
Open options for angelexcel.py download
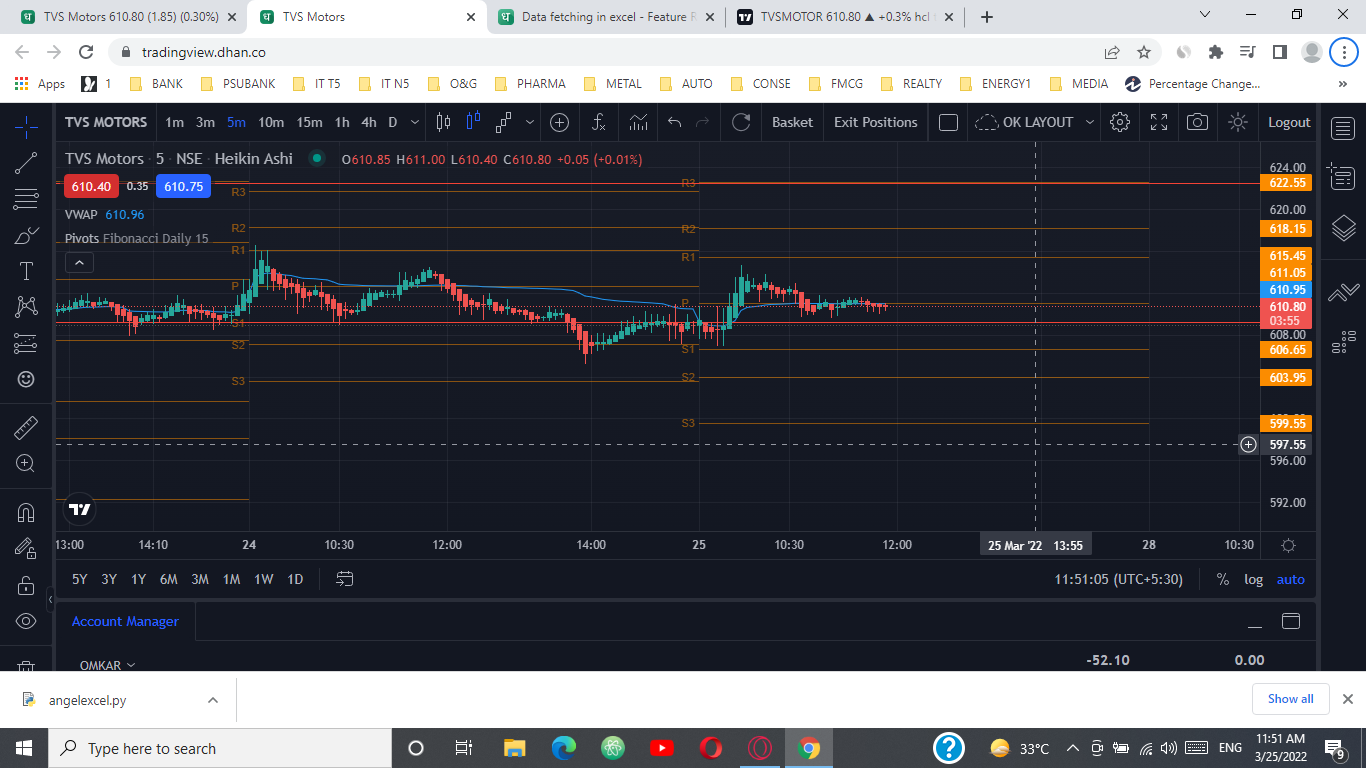[212, 700]
